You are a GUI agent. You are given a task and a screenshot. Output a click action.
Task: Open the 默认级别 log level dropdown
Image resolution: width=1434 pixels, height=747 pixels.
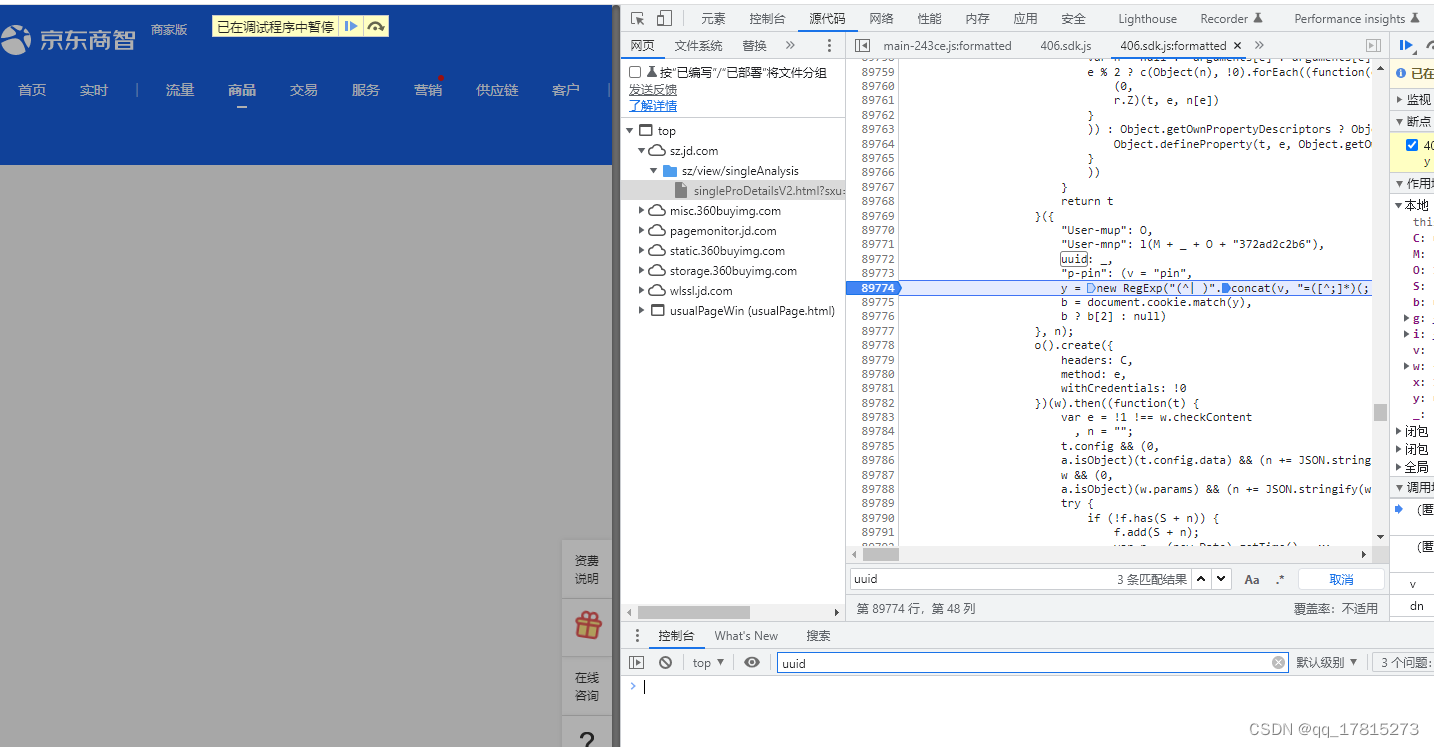coord(1327,663)
